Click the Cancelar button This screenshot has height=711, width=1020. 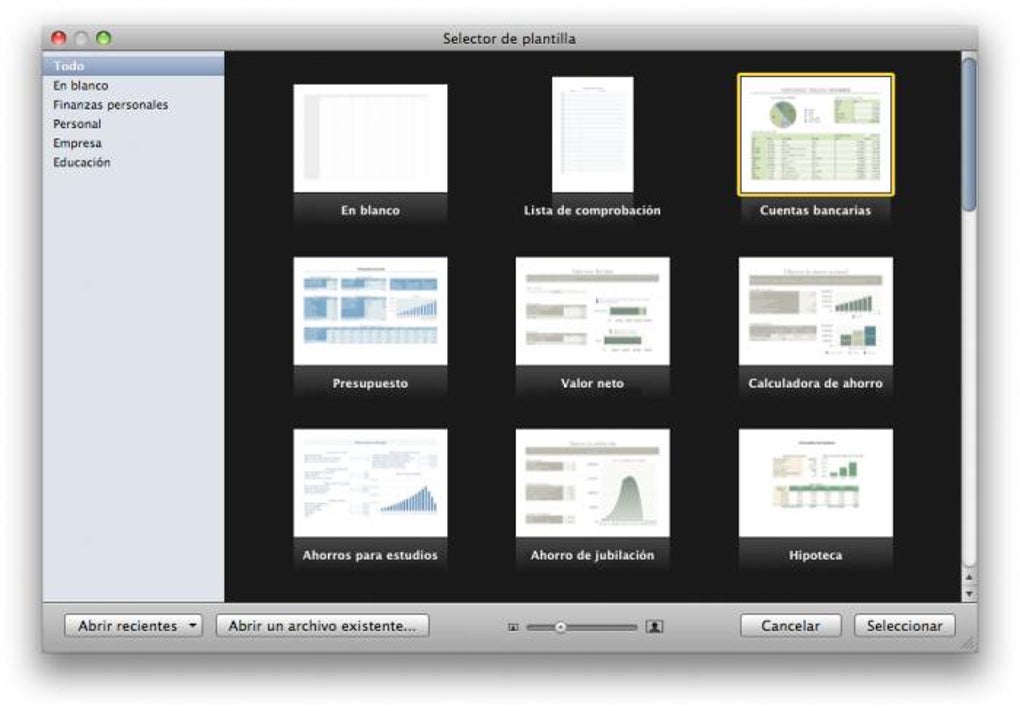(790, 626)
